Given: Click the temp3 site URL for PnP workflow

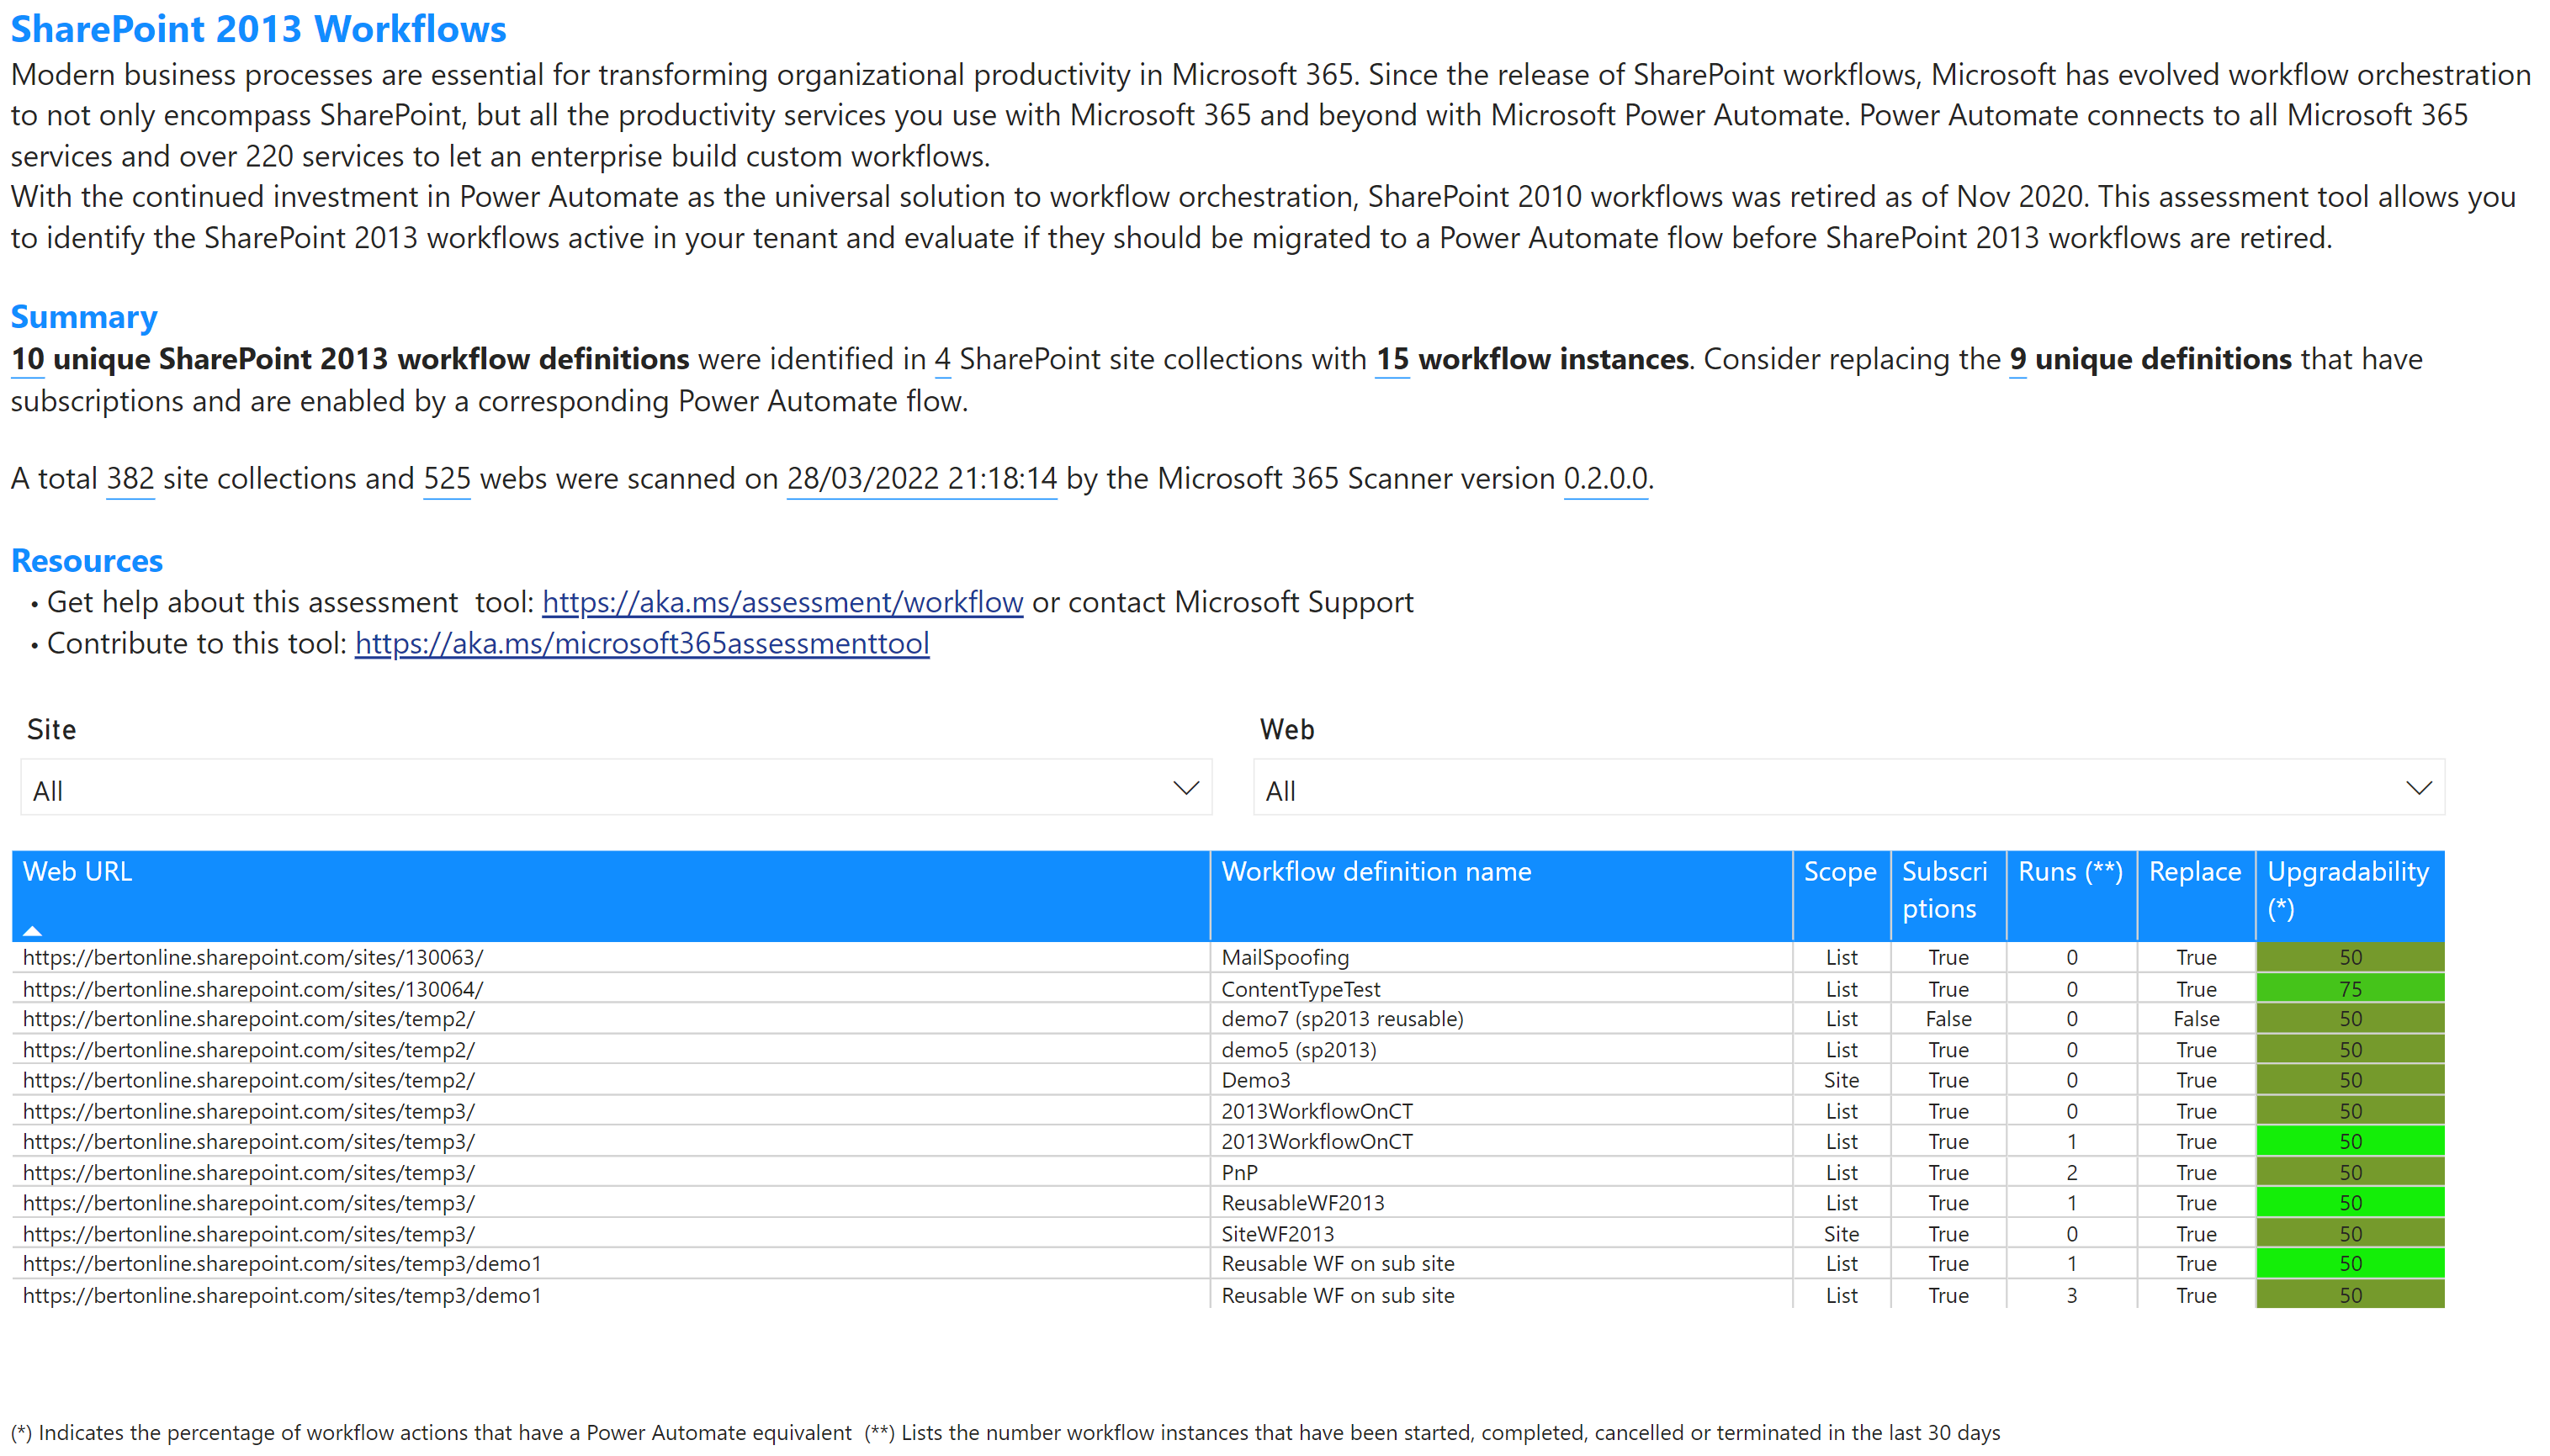Looking at the screenshot, I should 250,1172.
